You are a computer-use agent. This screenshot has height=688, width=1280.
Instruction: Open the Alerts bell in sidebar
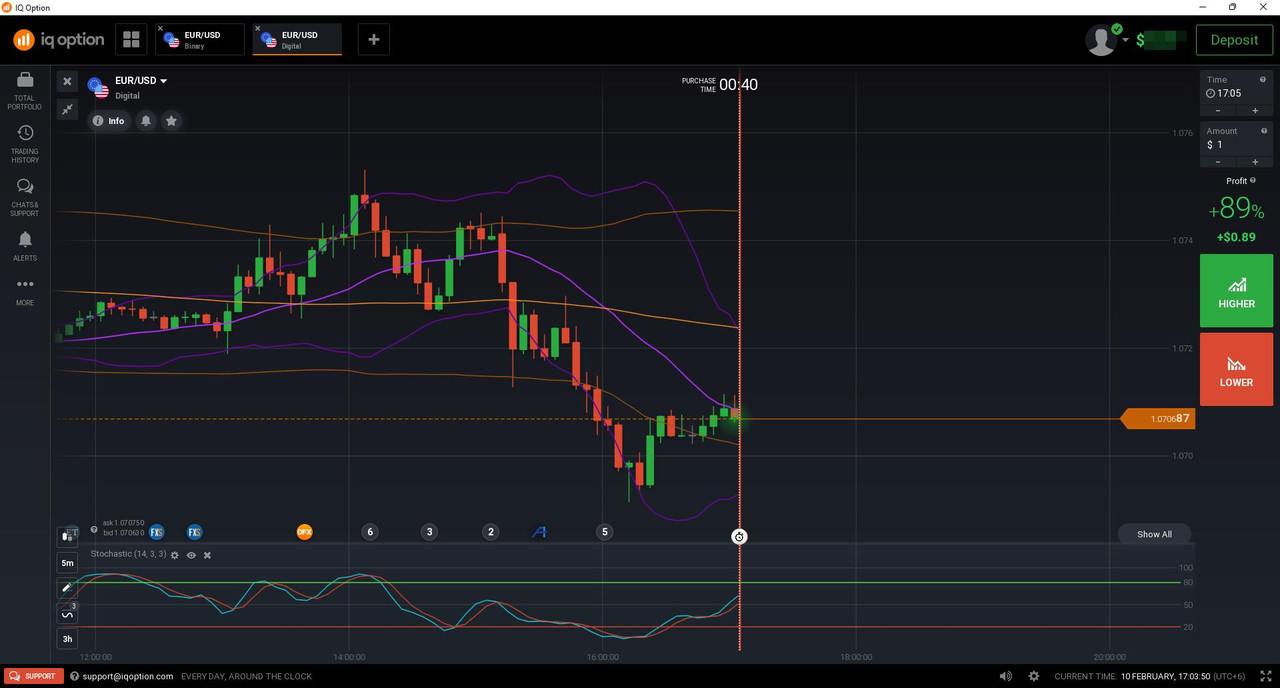pyautogui.click(x=25, y=246)
